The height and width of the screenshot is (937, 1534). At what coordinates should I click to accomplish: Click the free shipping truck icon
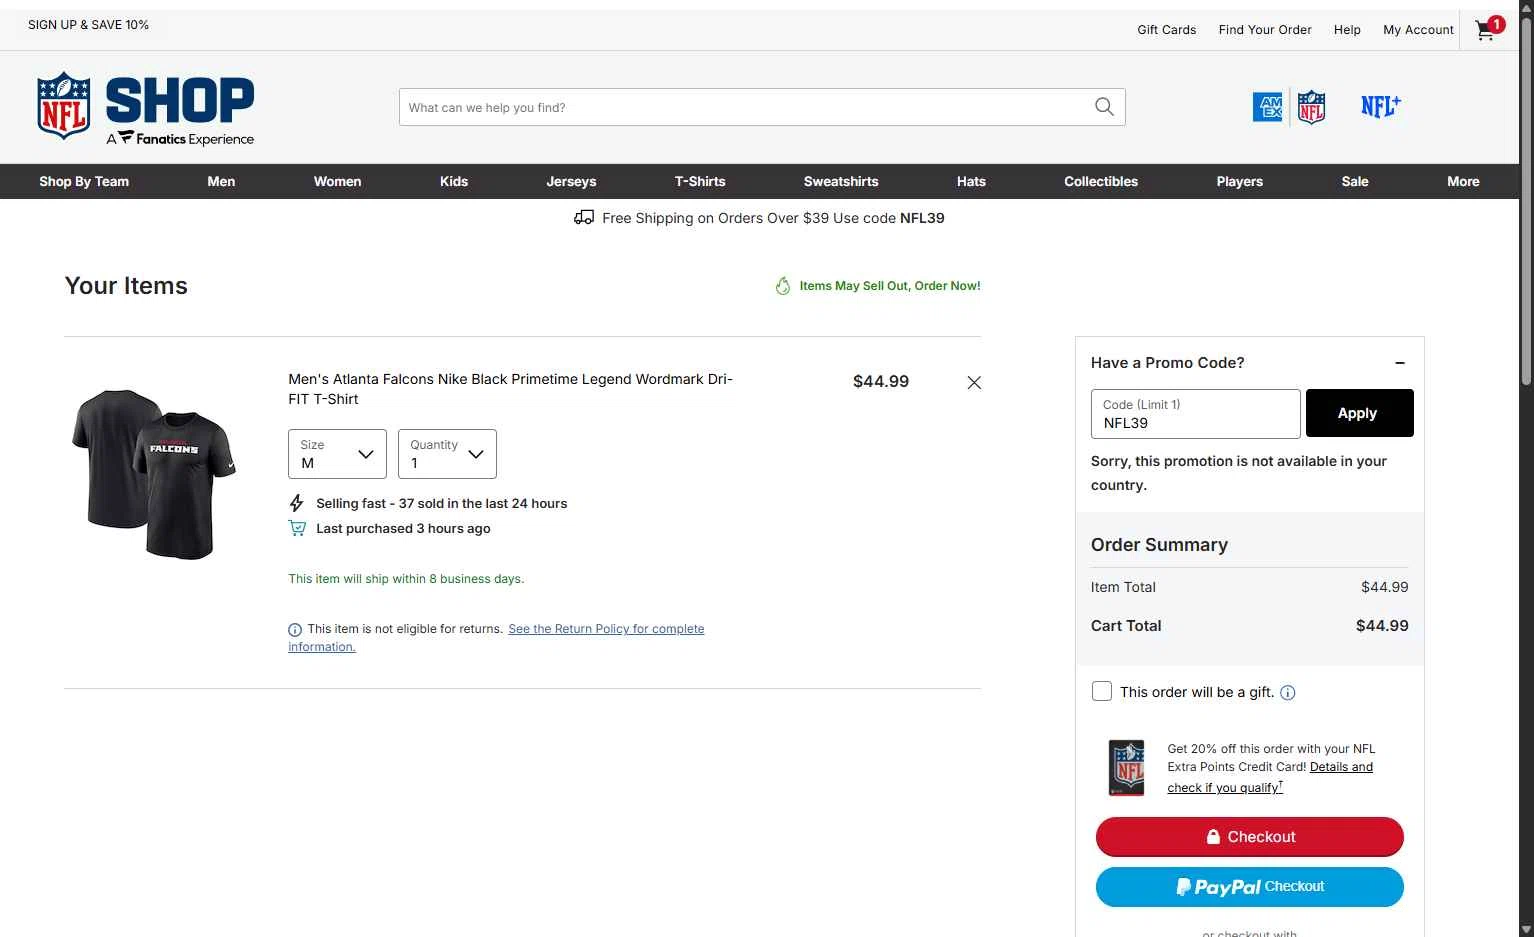[584, 218]
